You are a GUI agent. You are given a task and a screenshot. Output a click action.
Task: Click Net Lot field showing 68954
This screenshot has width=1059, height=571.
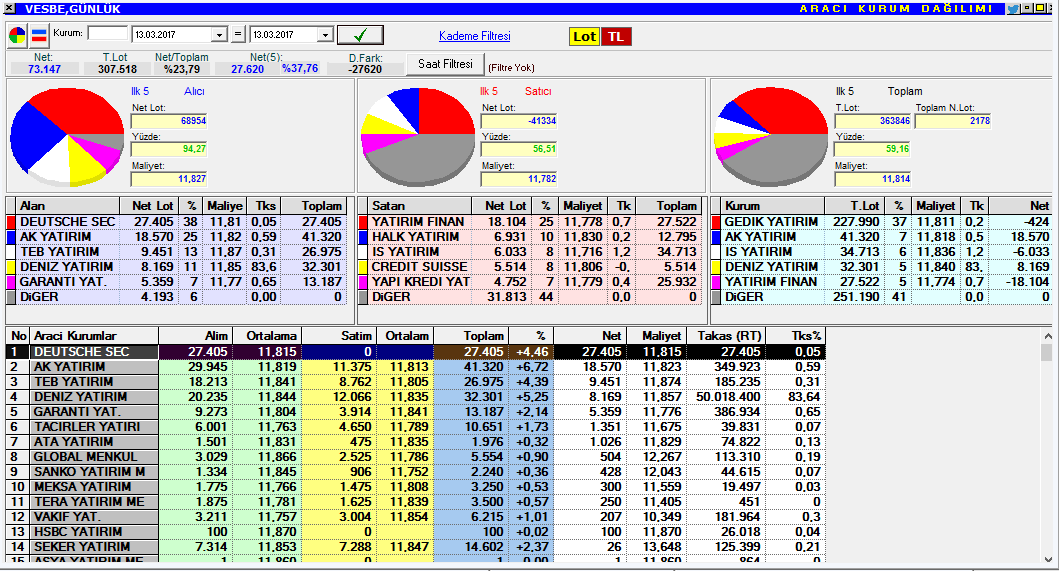tap(169, 121)
